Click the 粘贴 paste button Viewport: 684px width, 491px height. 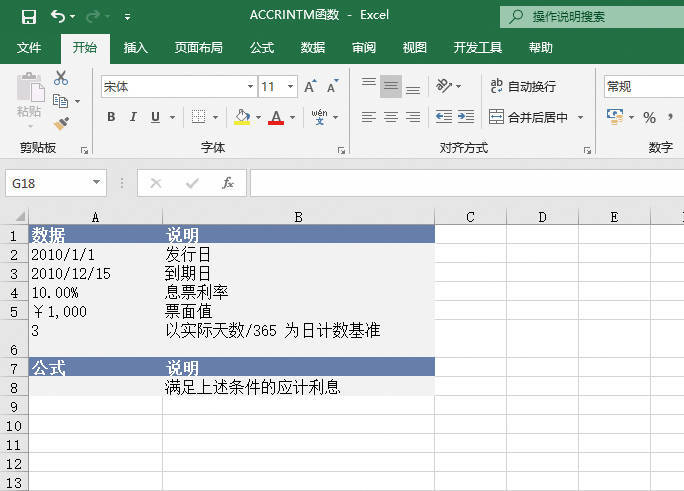[29, 98]
